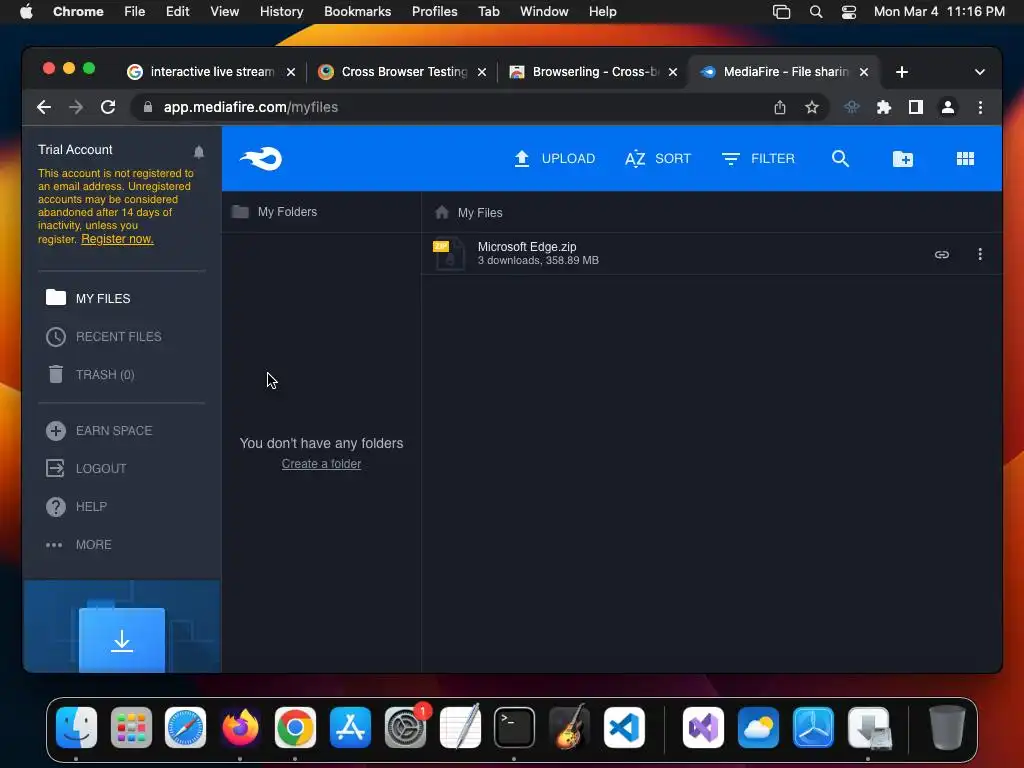Viewport: 1024px width, 768px height.
Task: Expand the tab search chevron
Action: (x=980, y=72)
